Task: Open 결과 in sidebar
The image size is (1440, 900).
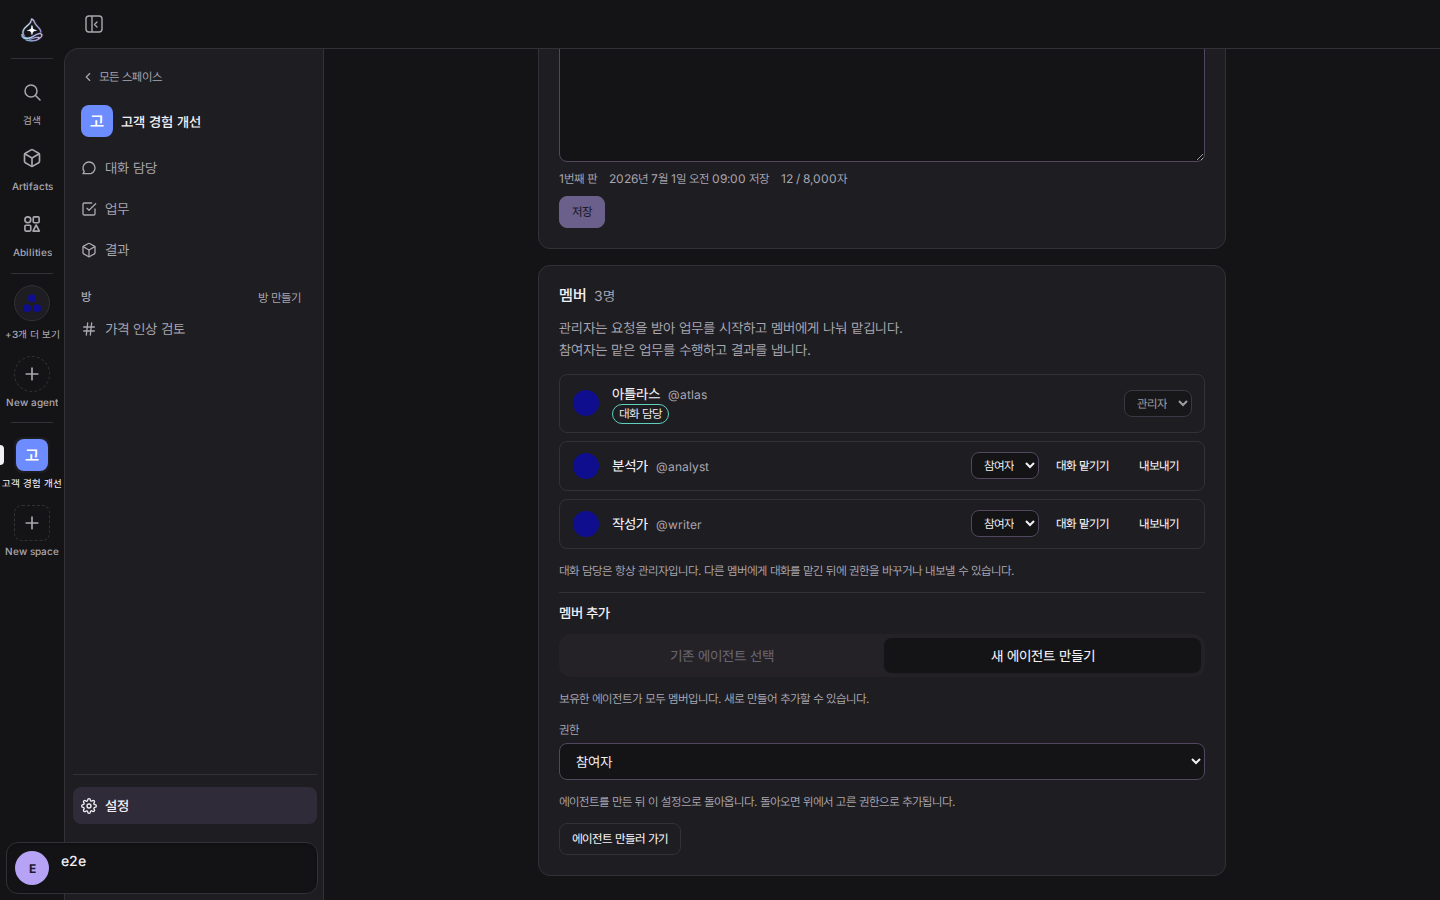Action: pos(195,250)
